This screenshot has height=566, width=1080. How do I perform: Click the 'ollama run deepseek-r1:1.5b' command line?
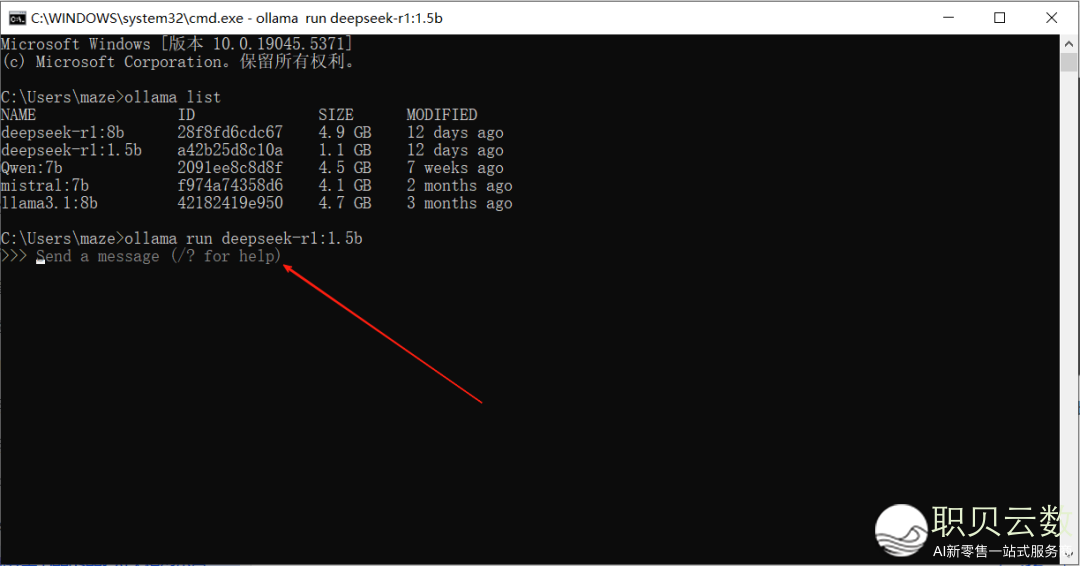tap(182, 238)
